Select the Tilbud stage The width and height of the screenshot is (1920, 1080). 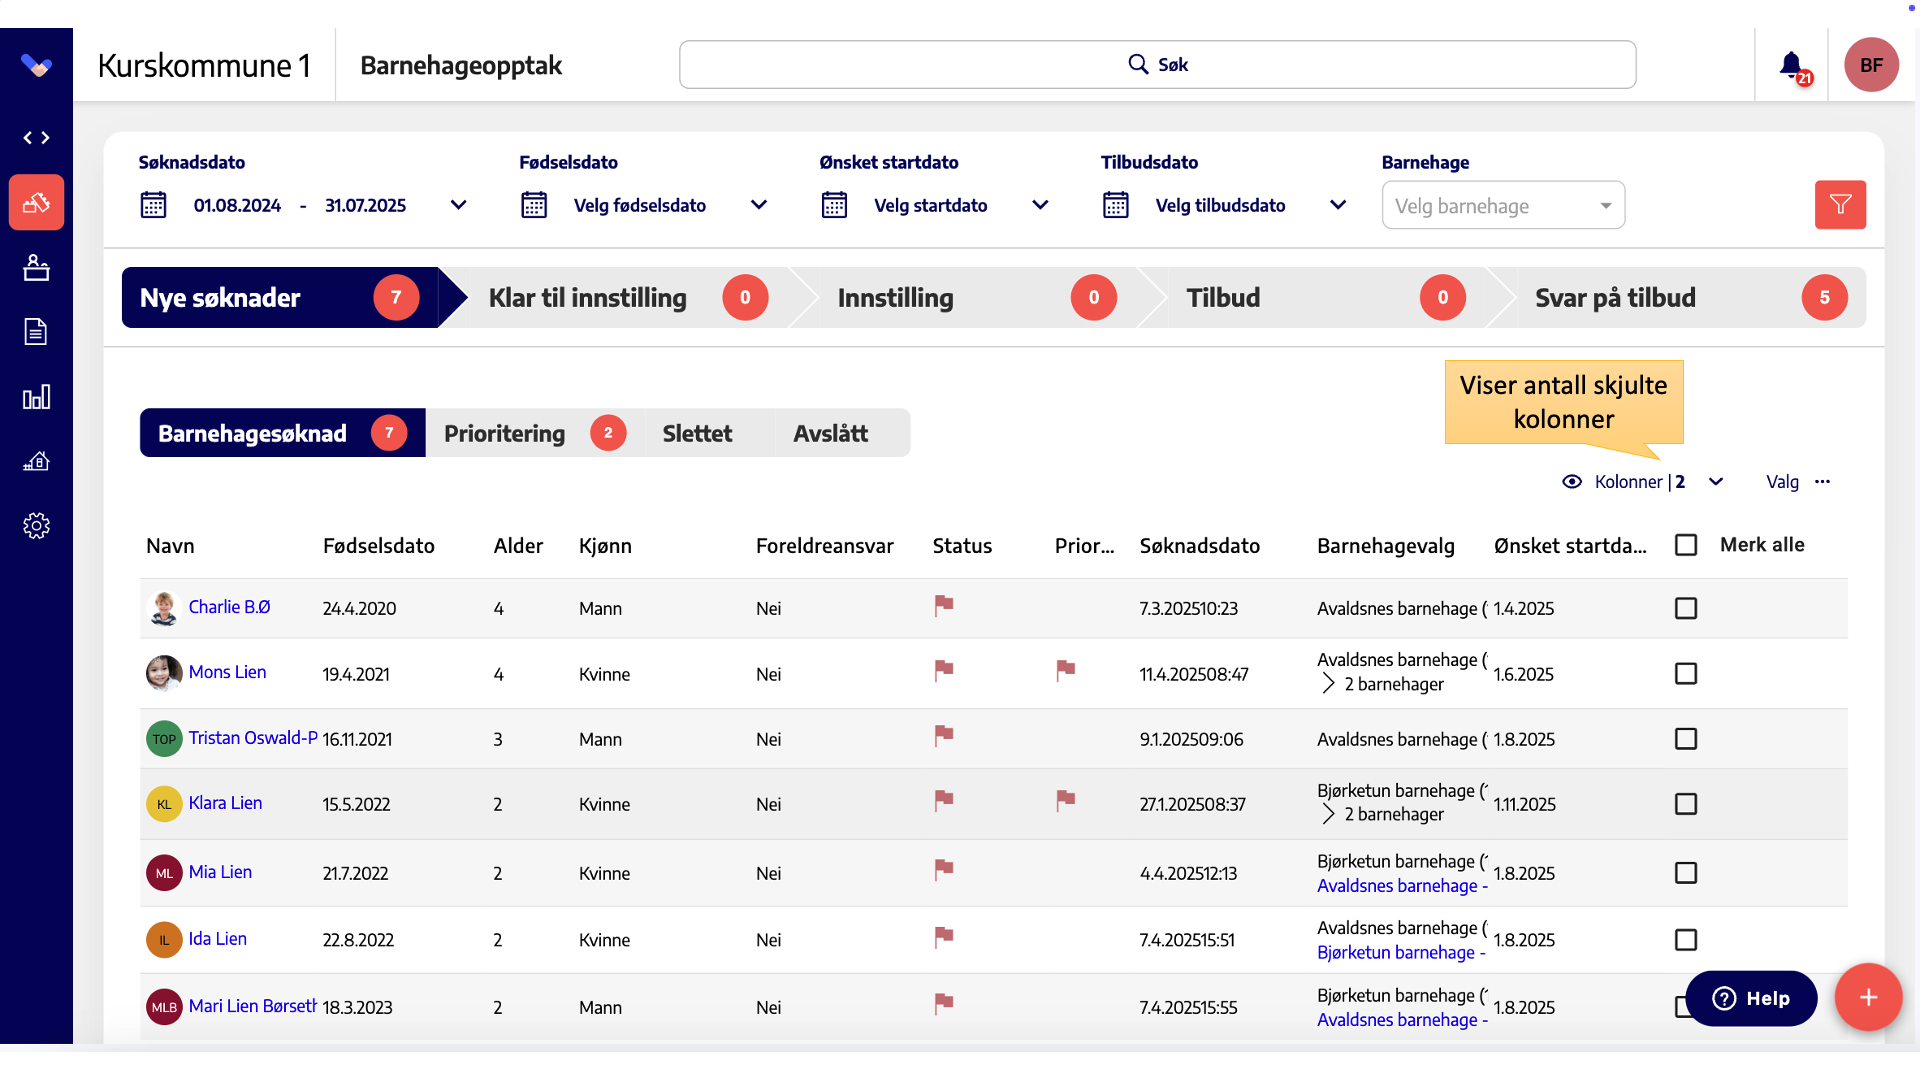click(x=1325, y=297)
